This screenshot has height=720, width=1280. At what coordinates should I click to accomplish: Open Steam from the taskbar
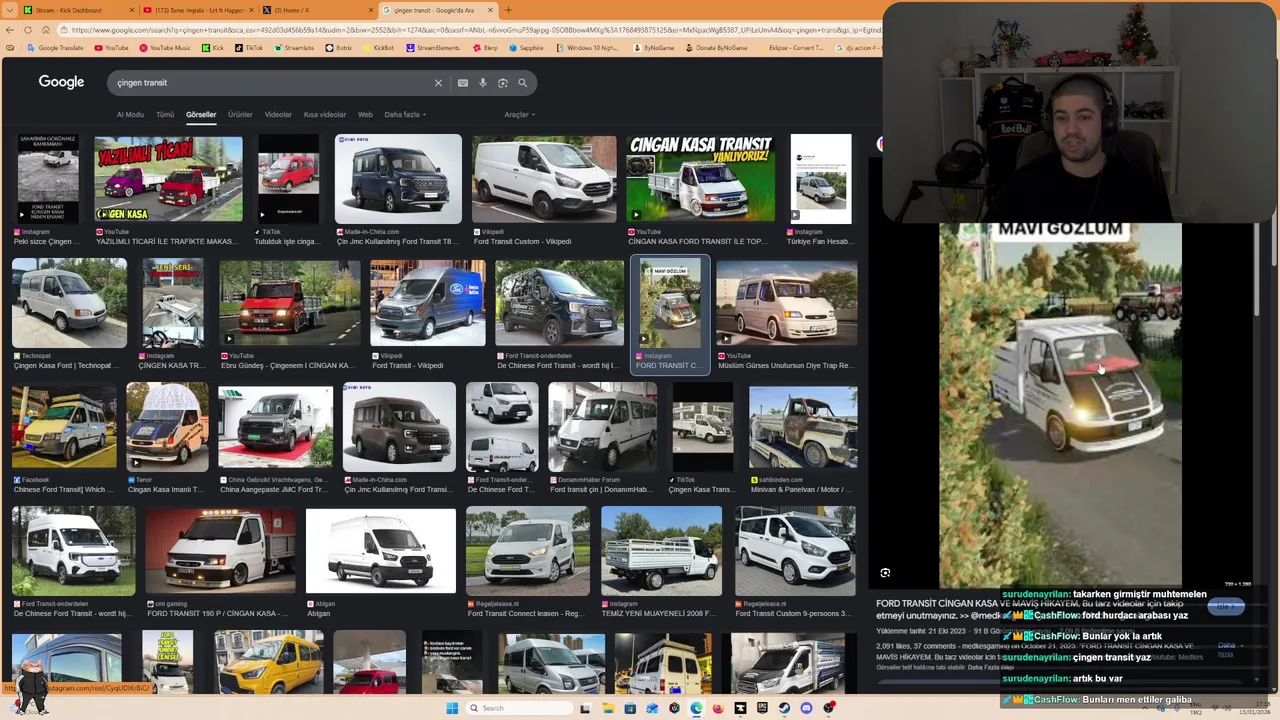pyautogui.click(x=784, y=708)
